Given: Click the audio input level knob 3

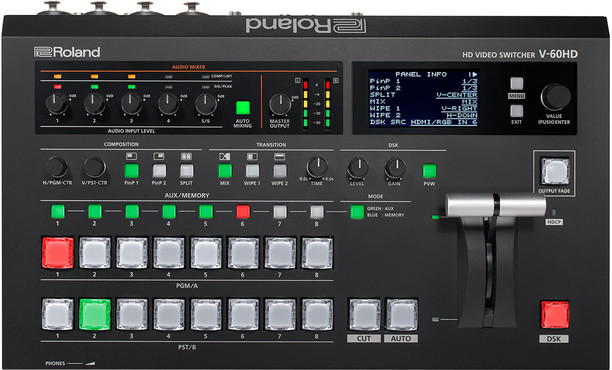Looking at the screenshot, I should coord(132,104).
